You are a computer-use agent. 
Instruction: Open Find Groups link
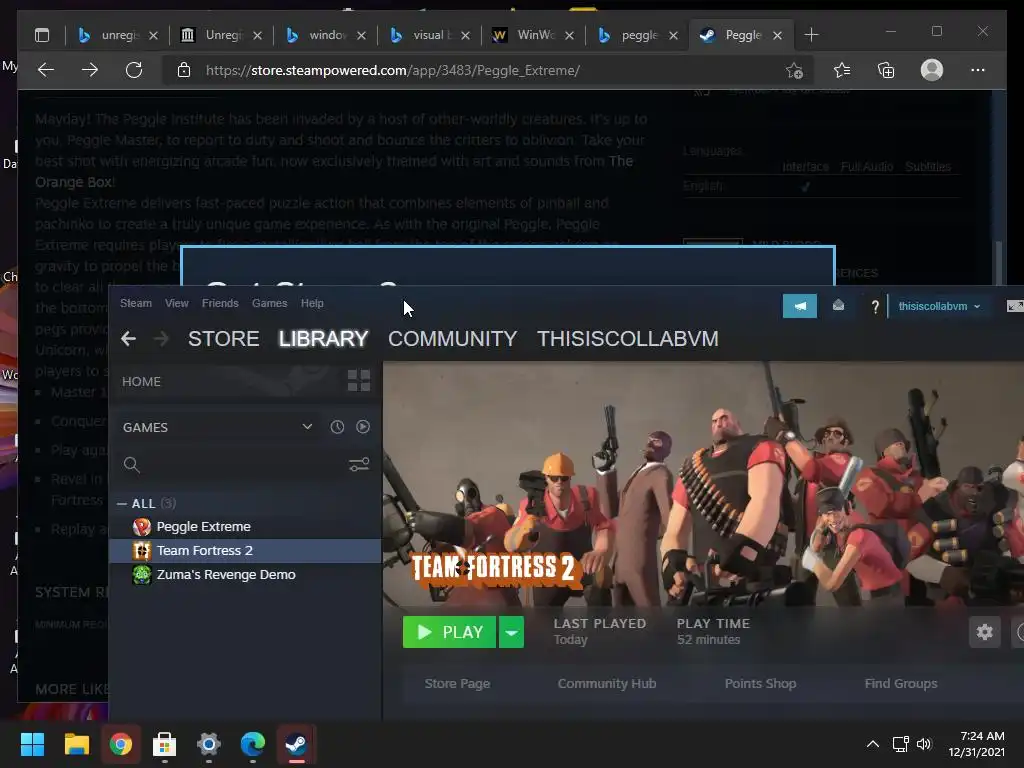click(x=901, y=683)
